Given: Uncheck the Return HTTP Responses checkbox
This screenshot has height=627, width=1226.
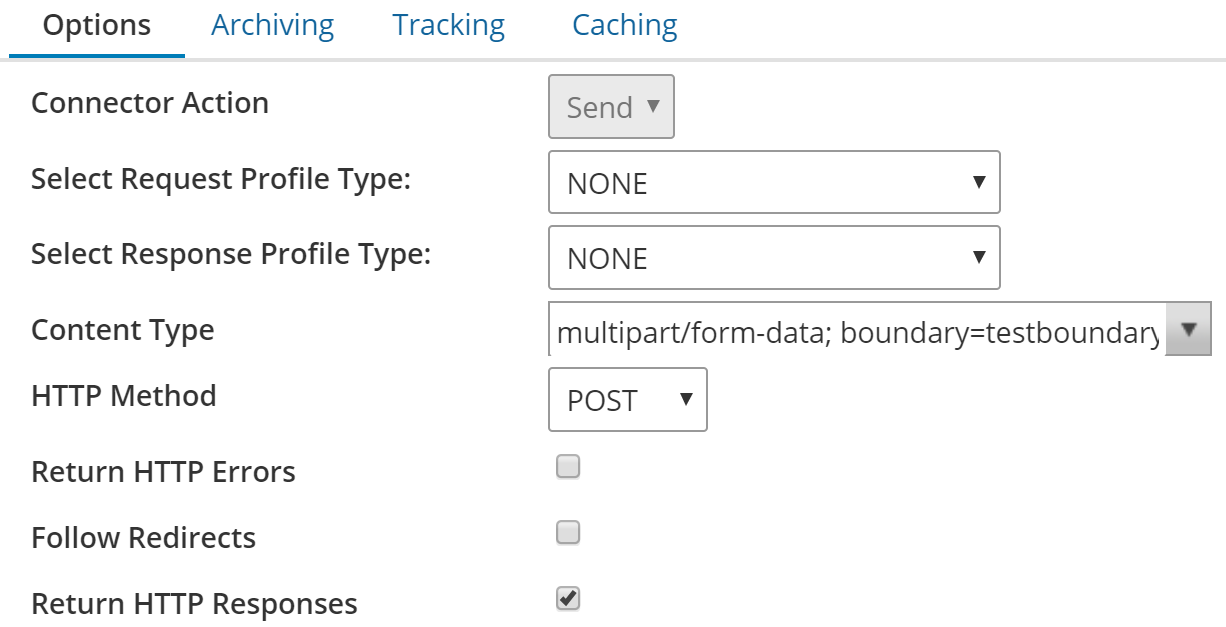Looking at the screenshot, I should point(566,598).
